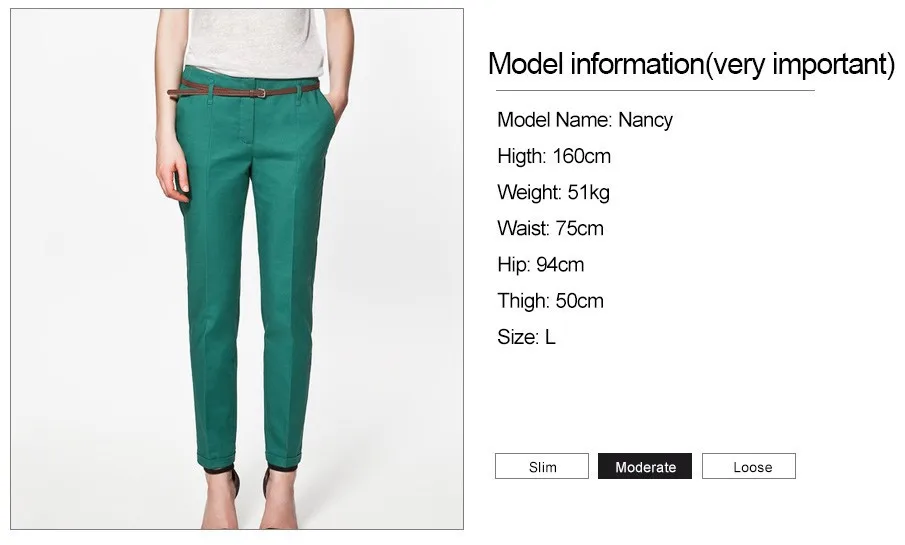The width and height of the screenshot is (905, 545).
Task: Select the Model Name: Nancy text
Action: tap(585, 120)
